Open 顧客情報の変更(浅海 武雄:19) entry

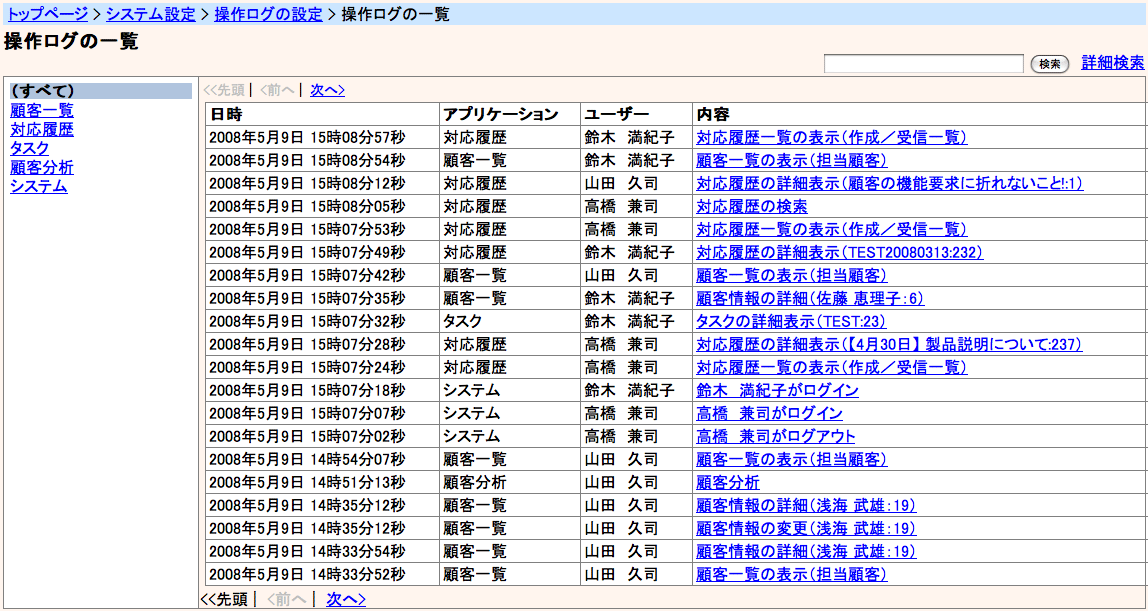(805, 529)
